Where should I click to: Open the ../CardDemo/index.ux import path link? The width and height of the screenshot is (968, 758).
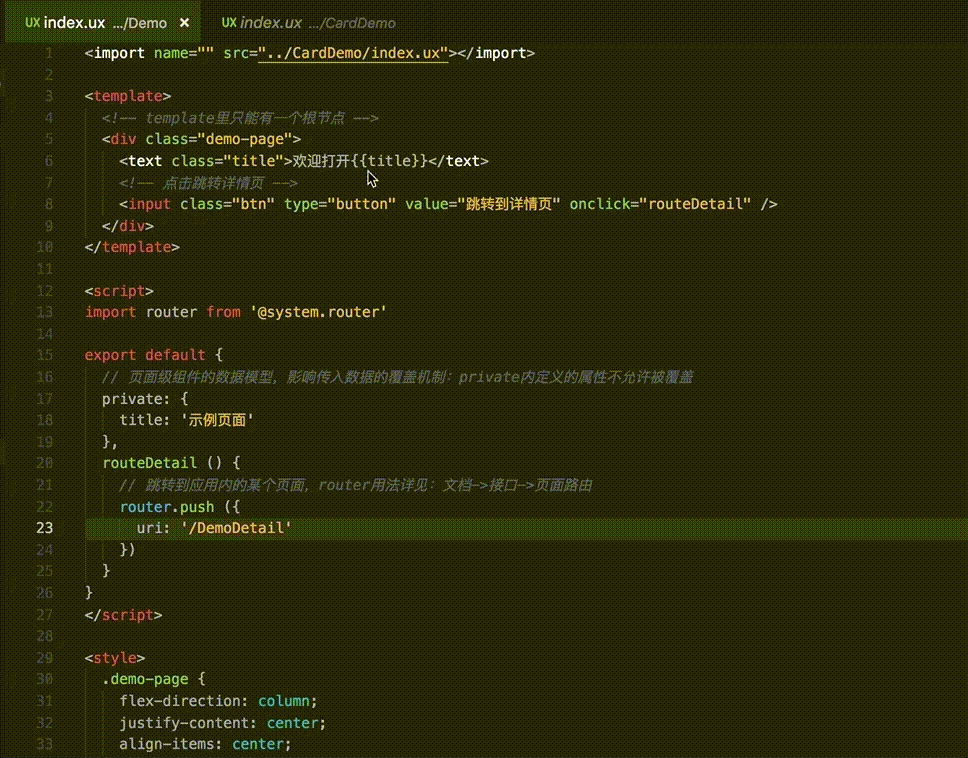click(353, 53)
